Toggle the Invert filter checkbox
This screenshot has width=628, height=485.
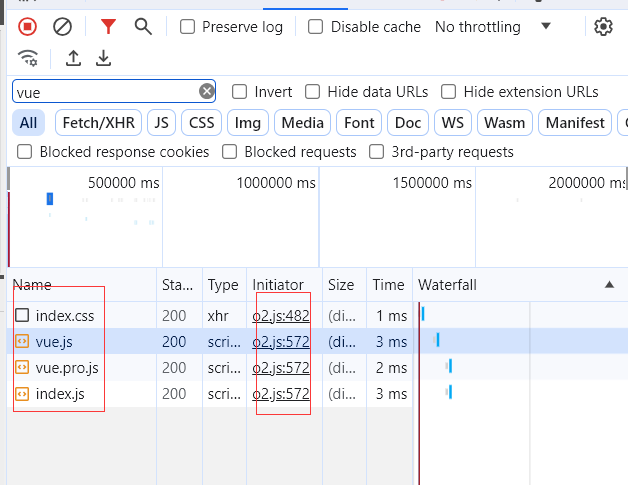240,92
